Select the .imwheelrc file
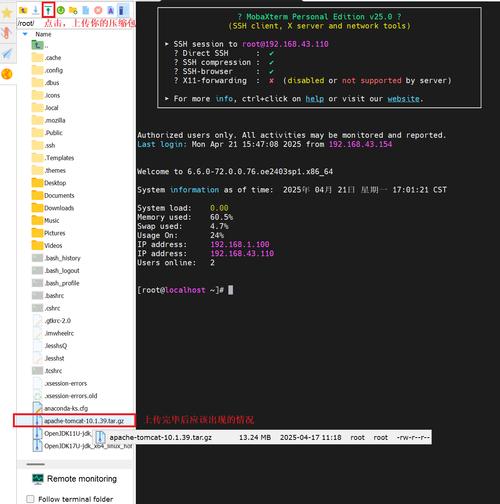 (53, 333)
